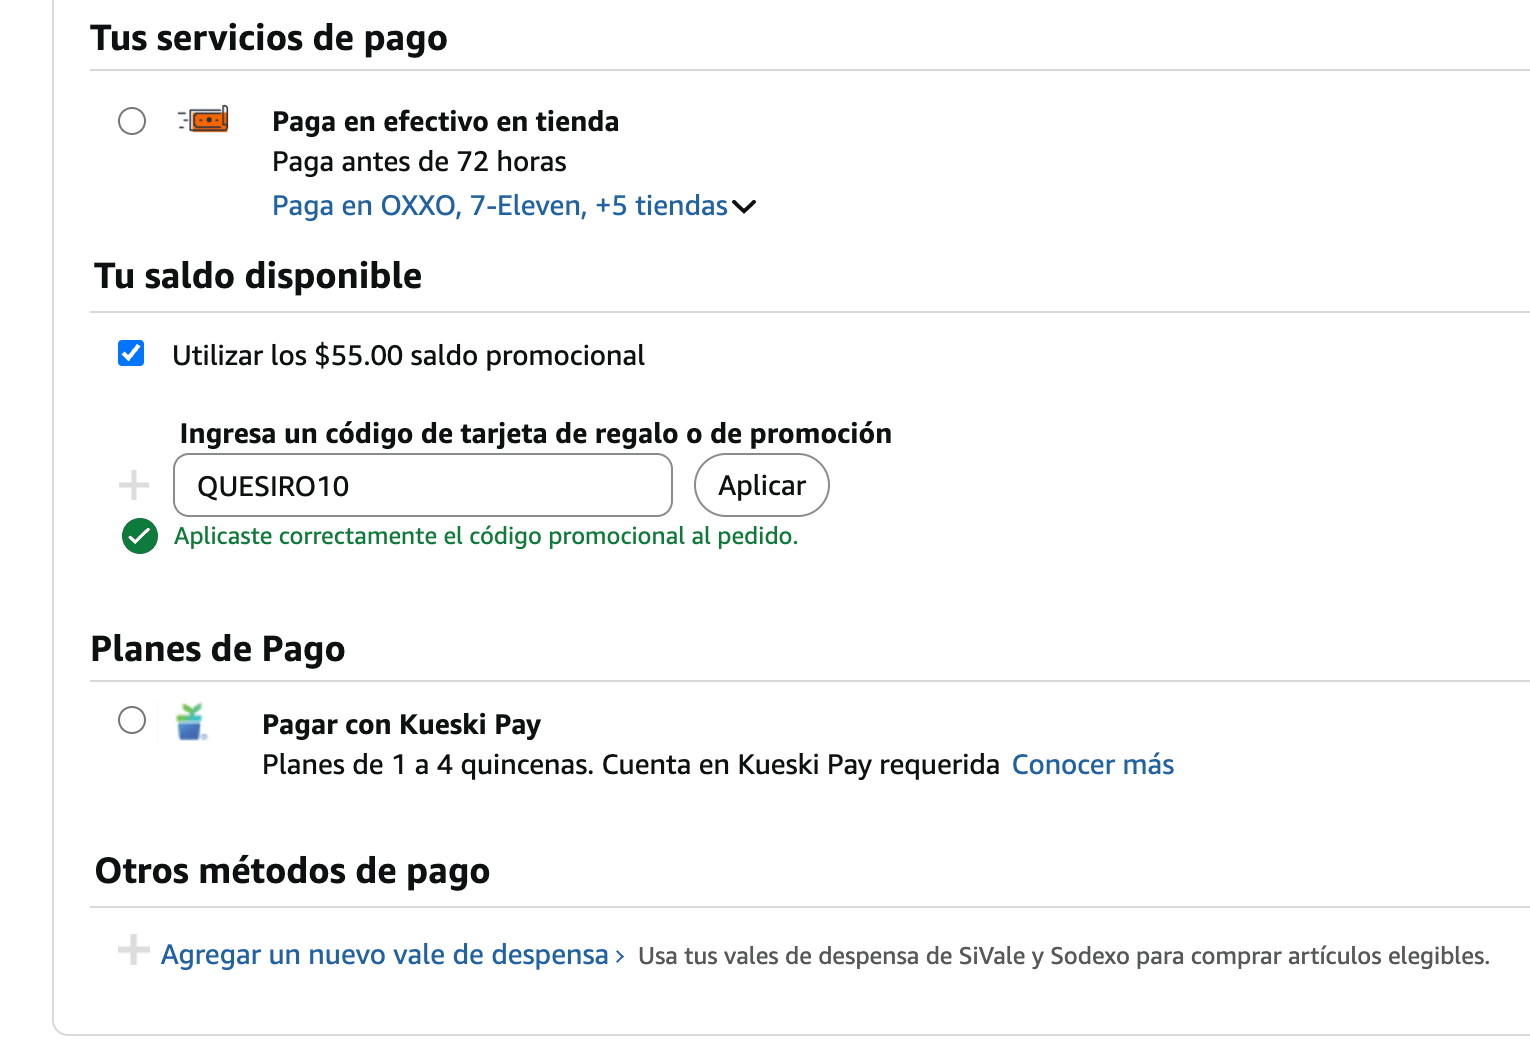Expand the Paga en OXXO, 7-Eleven, +5 tiendas list
Viewport: 1530px width, 1062px height.
click(x=514, y=206)
